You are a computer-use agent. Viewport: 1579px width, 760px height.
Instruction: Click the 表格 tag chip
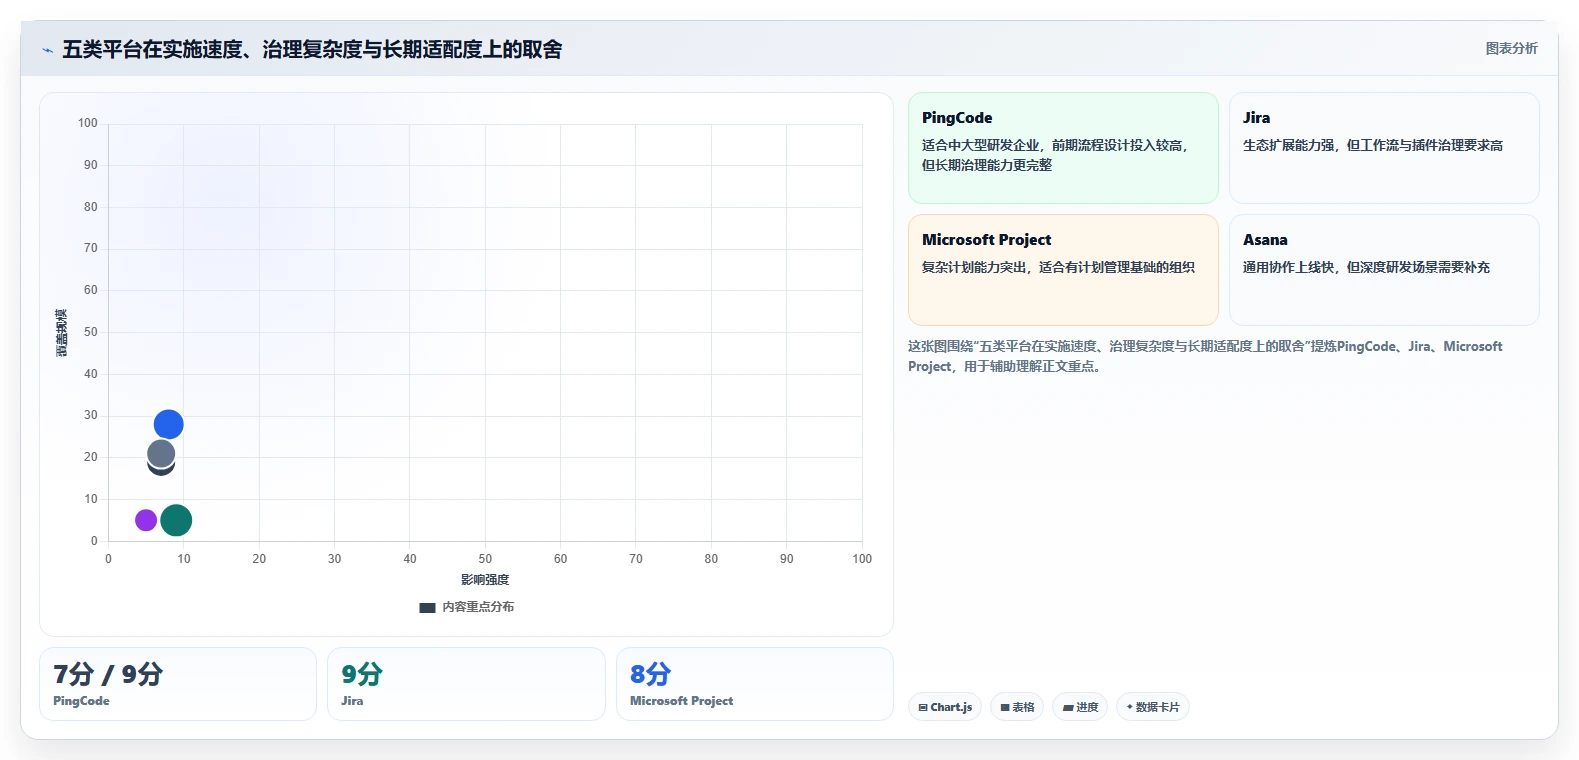point(1017,707)
